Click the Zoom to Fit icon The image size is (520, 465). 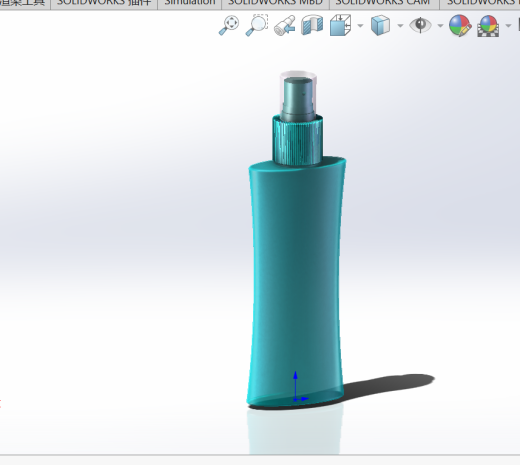[x=229, y=25]
